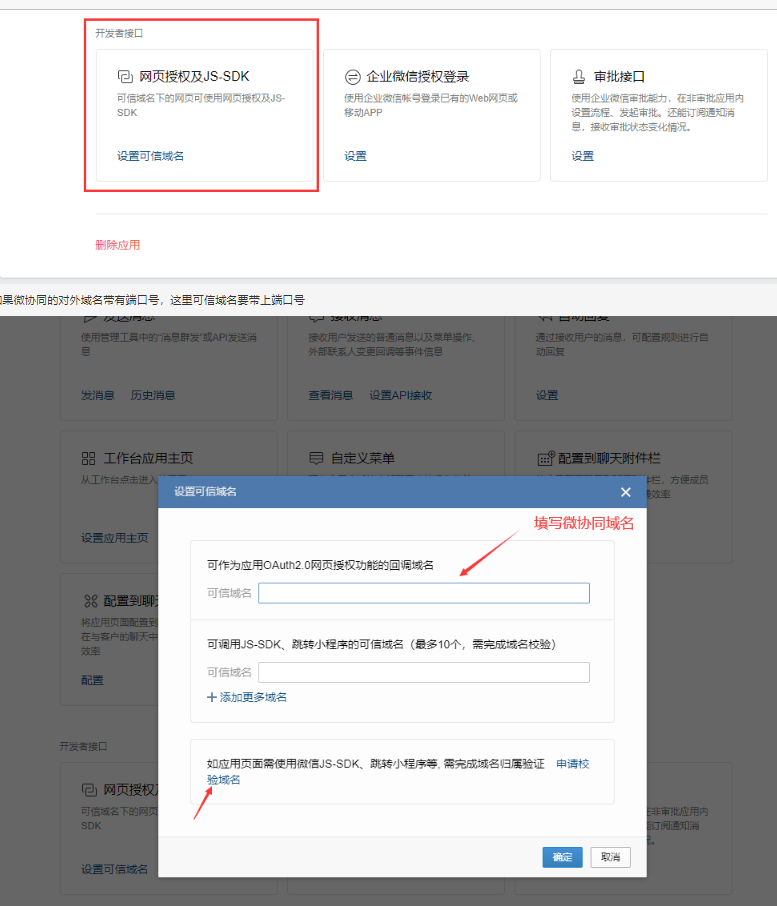
Task: Click the 自定义菜单 title
Action: pyautogui.click(x=363, y=458)
